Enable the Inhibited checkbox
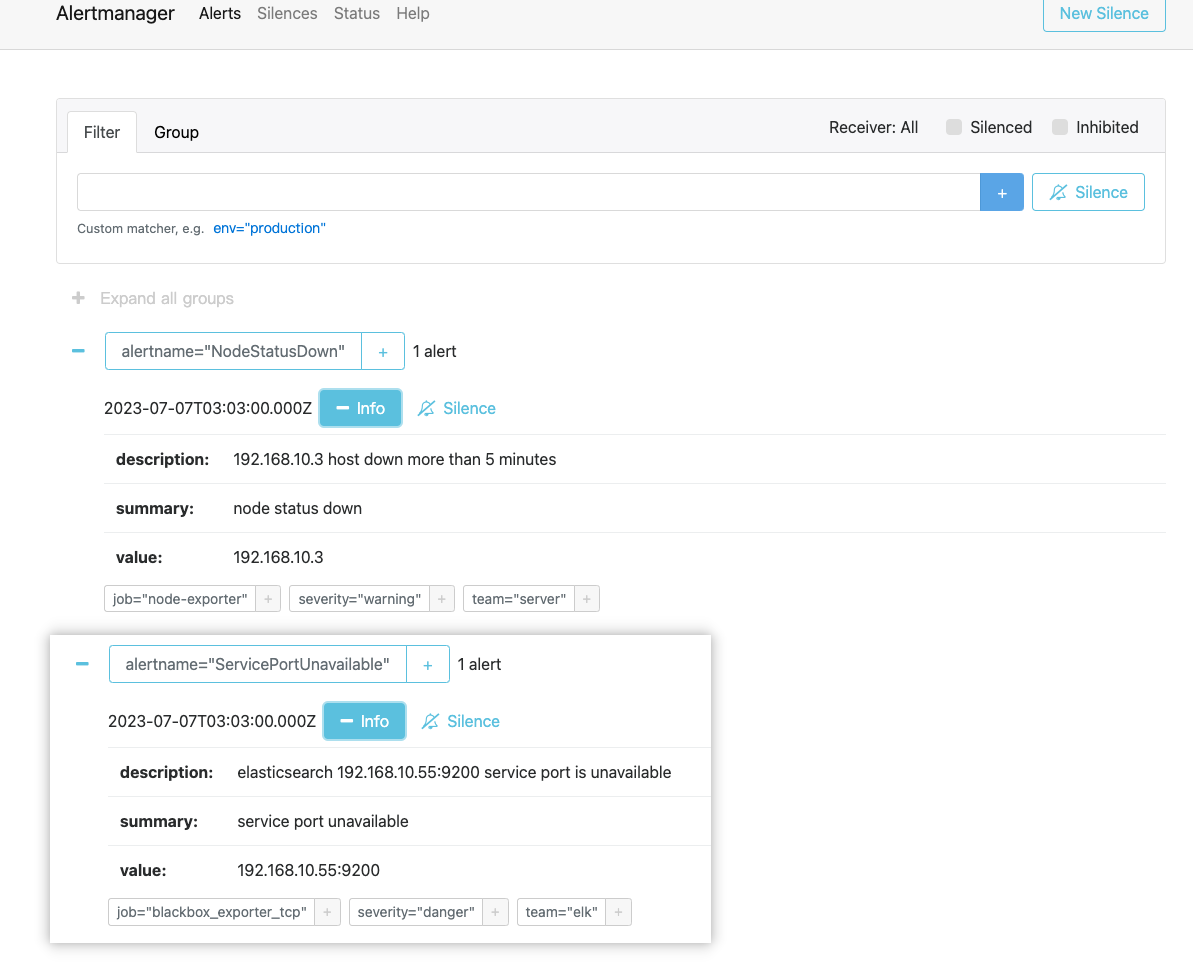 1060,127
